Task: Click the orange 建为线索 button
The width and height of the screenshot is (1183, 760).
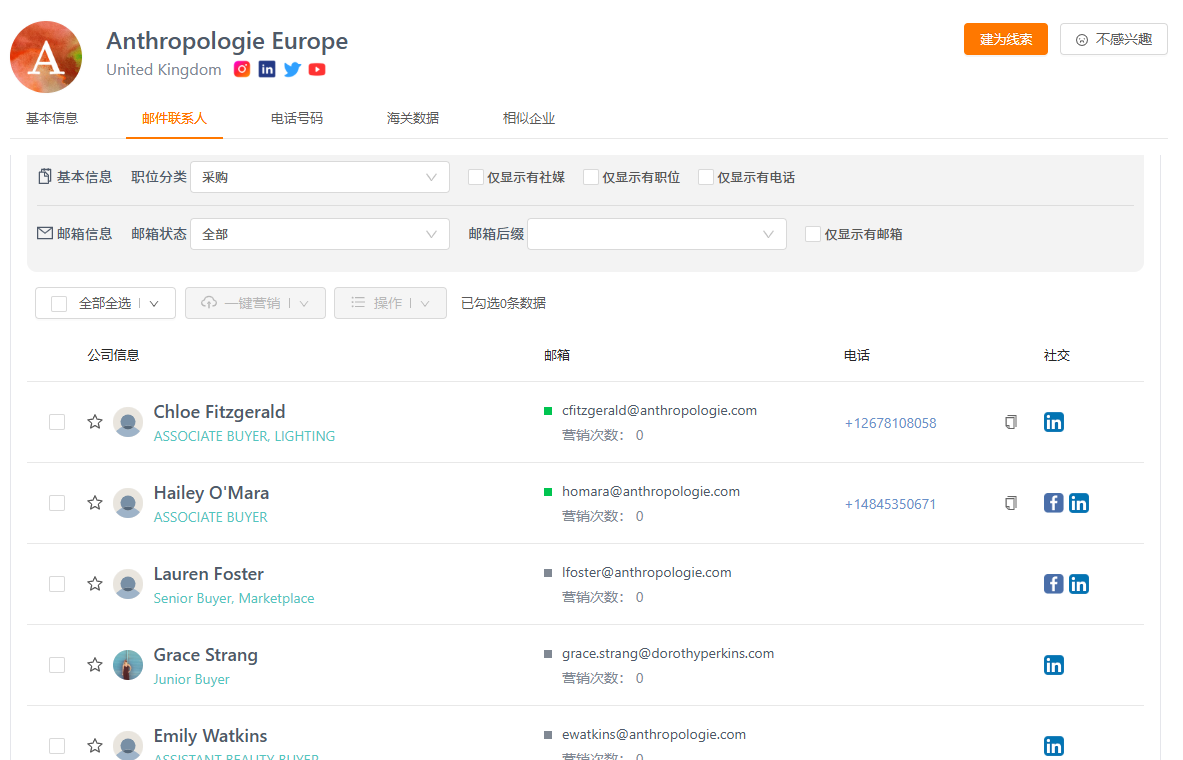Action: click(x=1006, y=39)
